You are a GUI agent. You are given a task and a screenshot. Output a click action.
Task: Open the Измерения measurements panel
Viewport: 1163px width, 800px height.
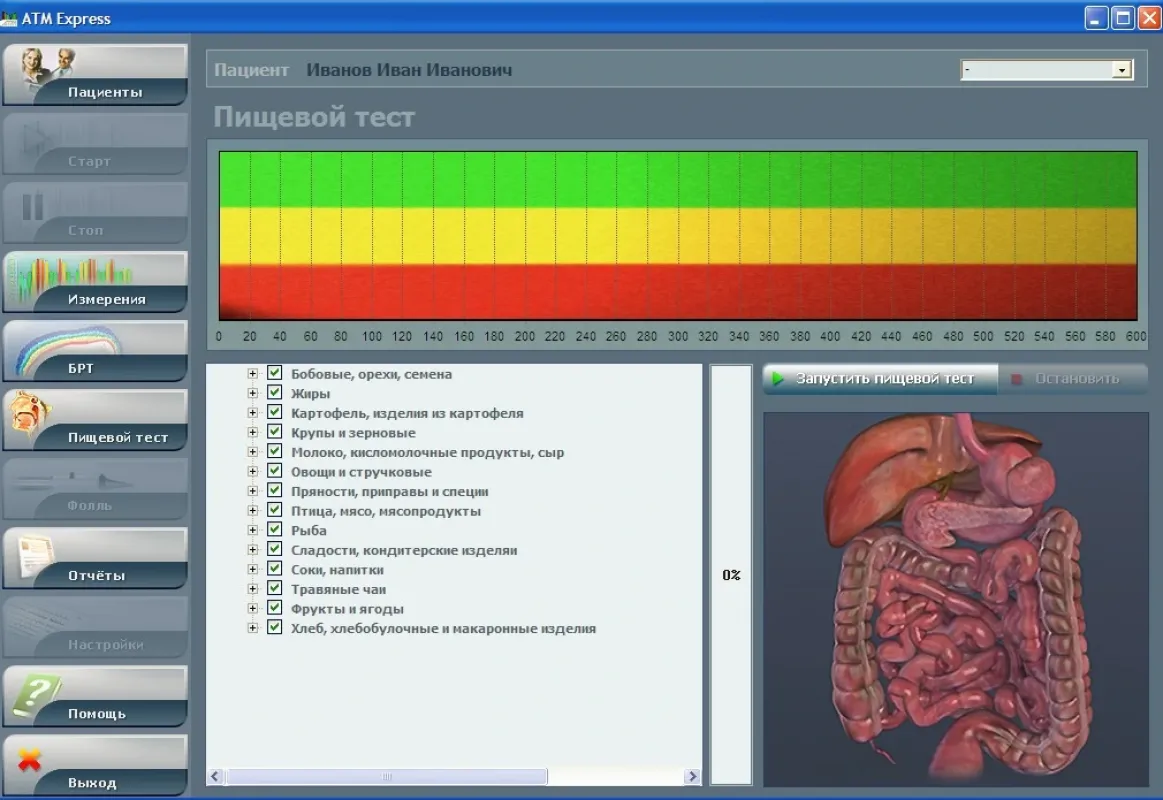[94, 282]
